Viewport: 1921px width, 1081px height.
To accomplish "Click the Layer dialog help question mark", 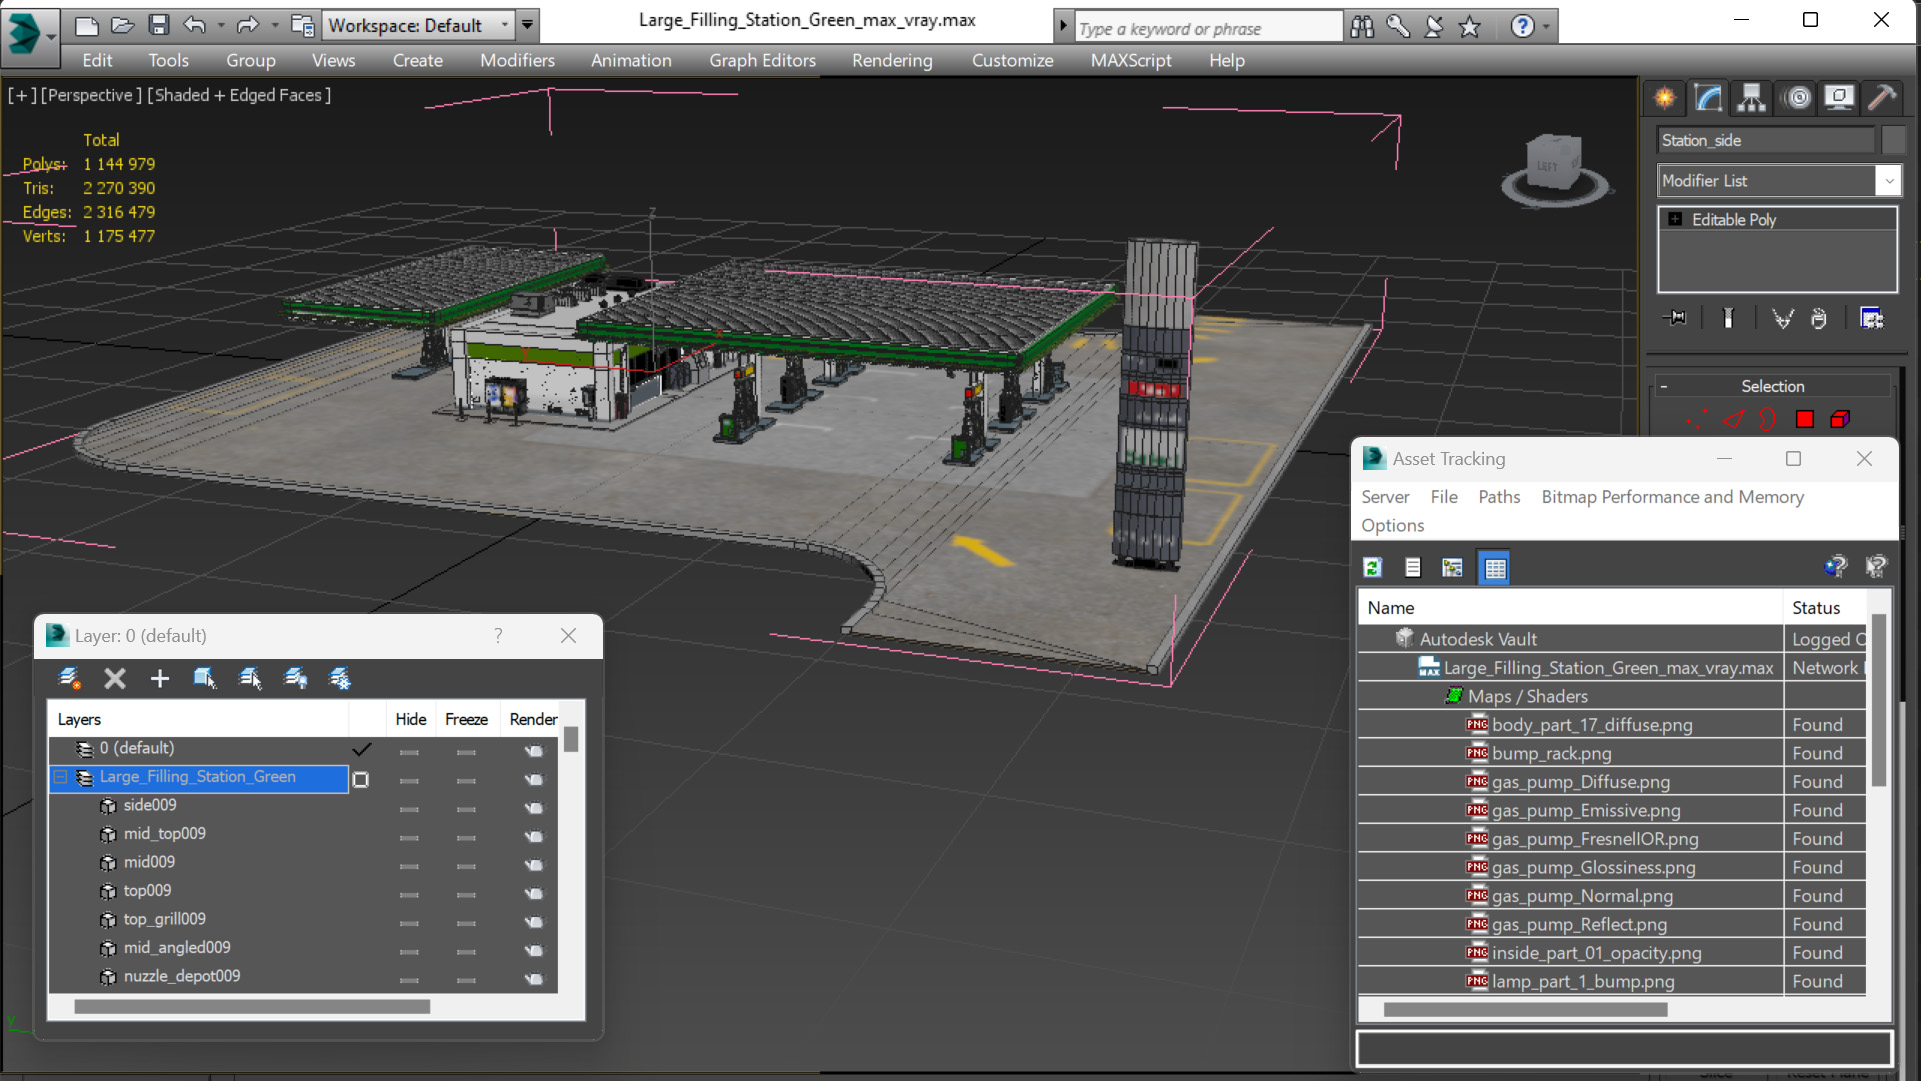I will pyautogui.click(x=498, y=636).
